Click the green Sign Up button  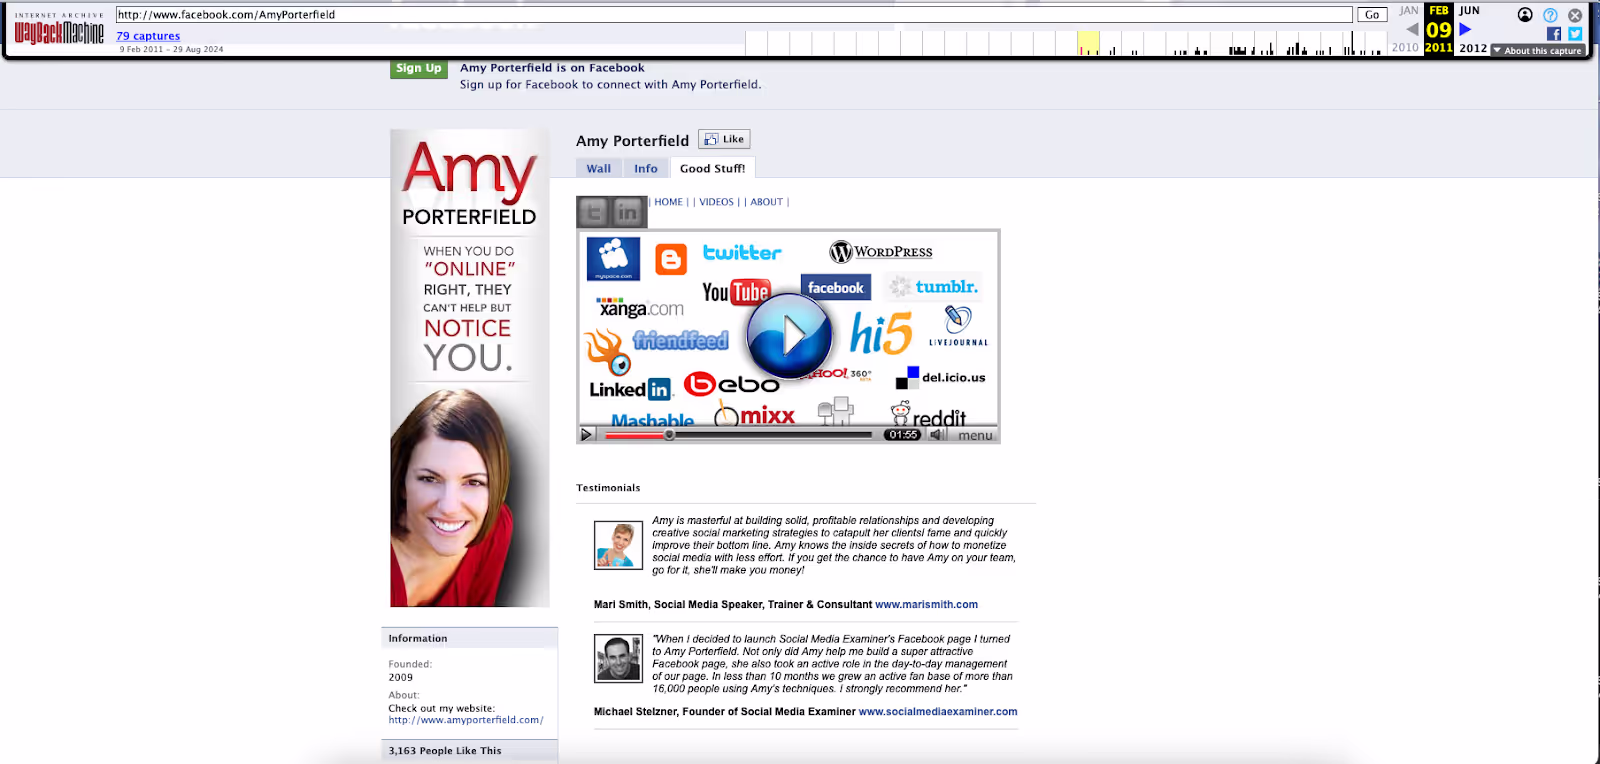[x=418, y=68]
